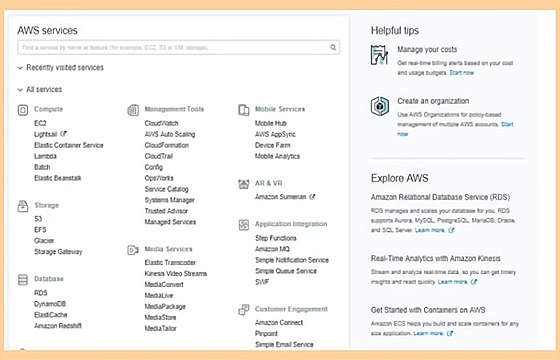The image size is (560, 360).
Task: Click the Storage category icon
Action: [x=23, y=206]
